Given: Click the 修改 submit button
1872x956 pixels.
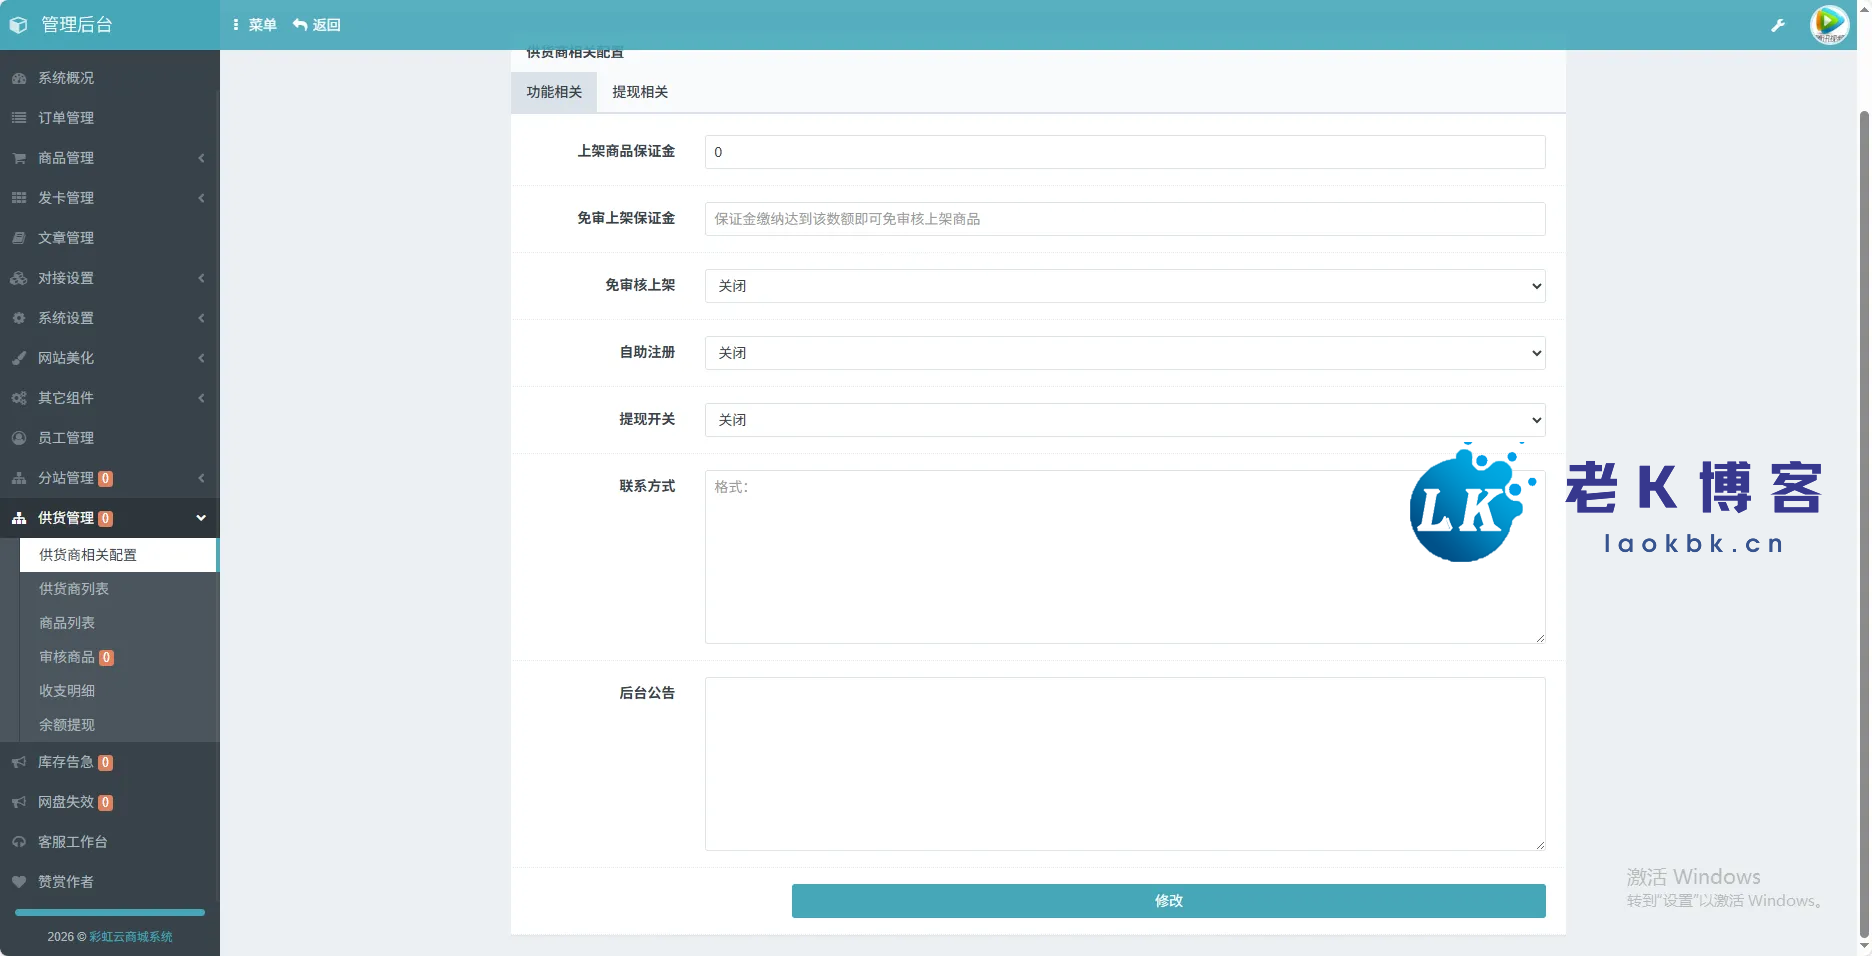Looking at the screenshot, I should coord(1168,901).
